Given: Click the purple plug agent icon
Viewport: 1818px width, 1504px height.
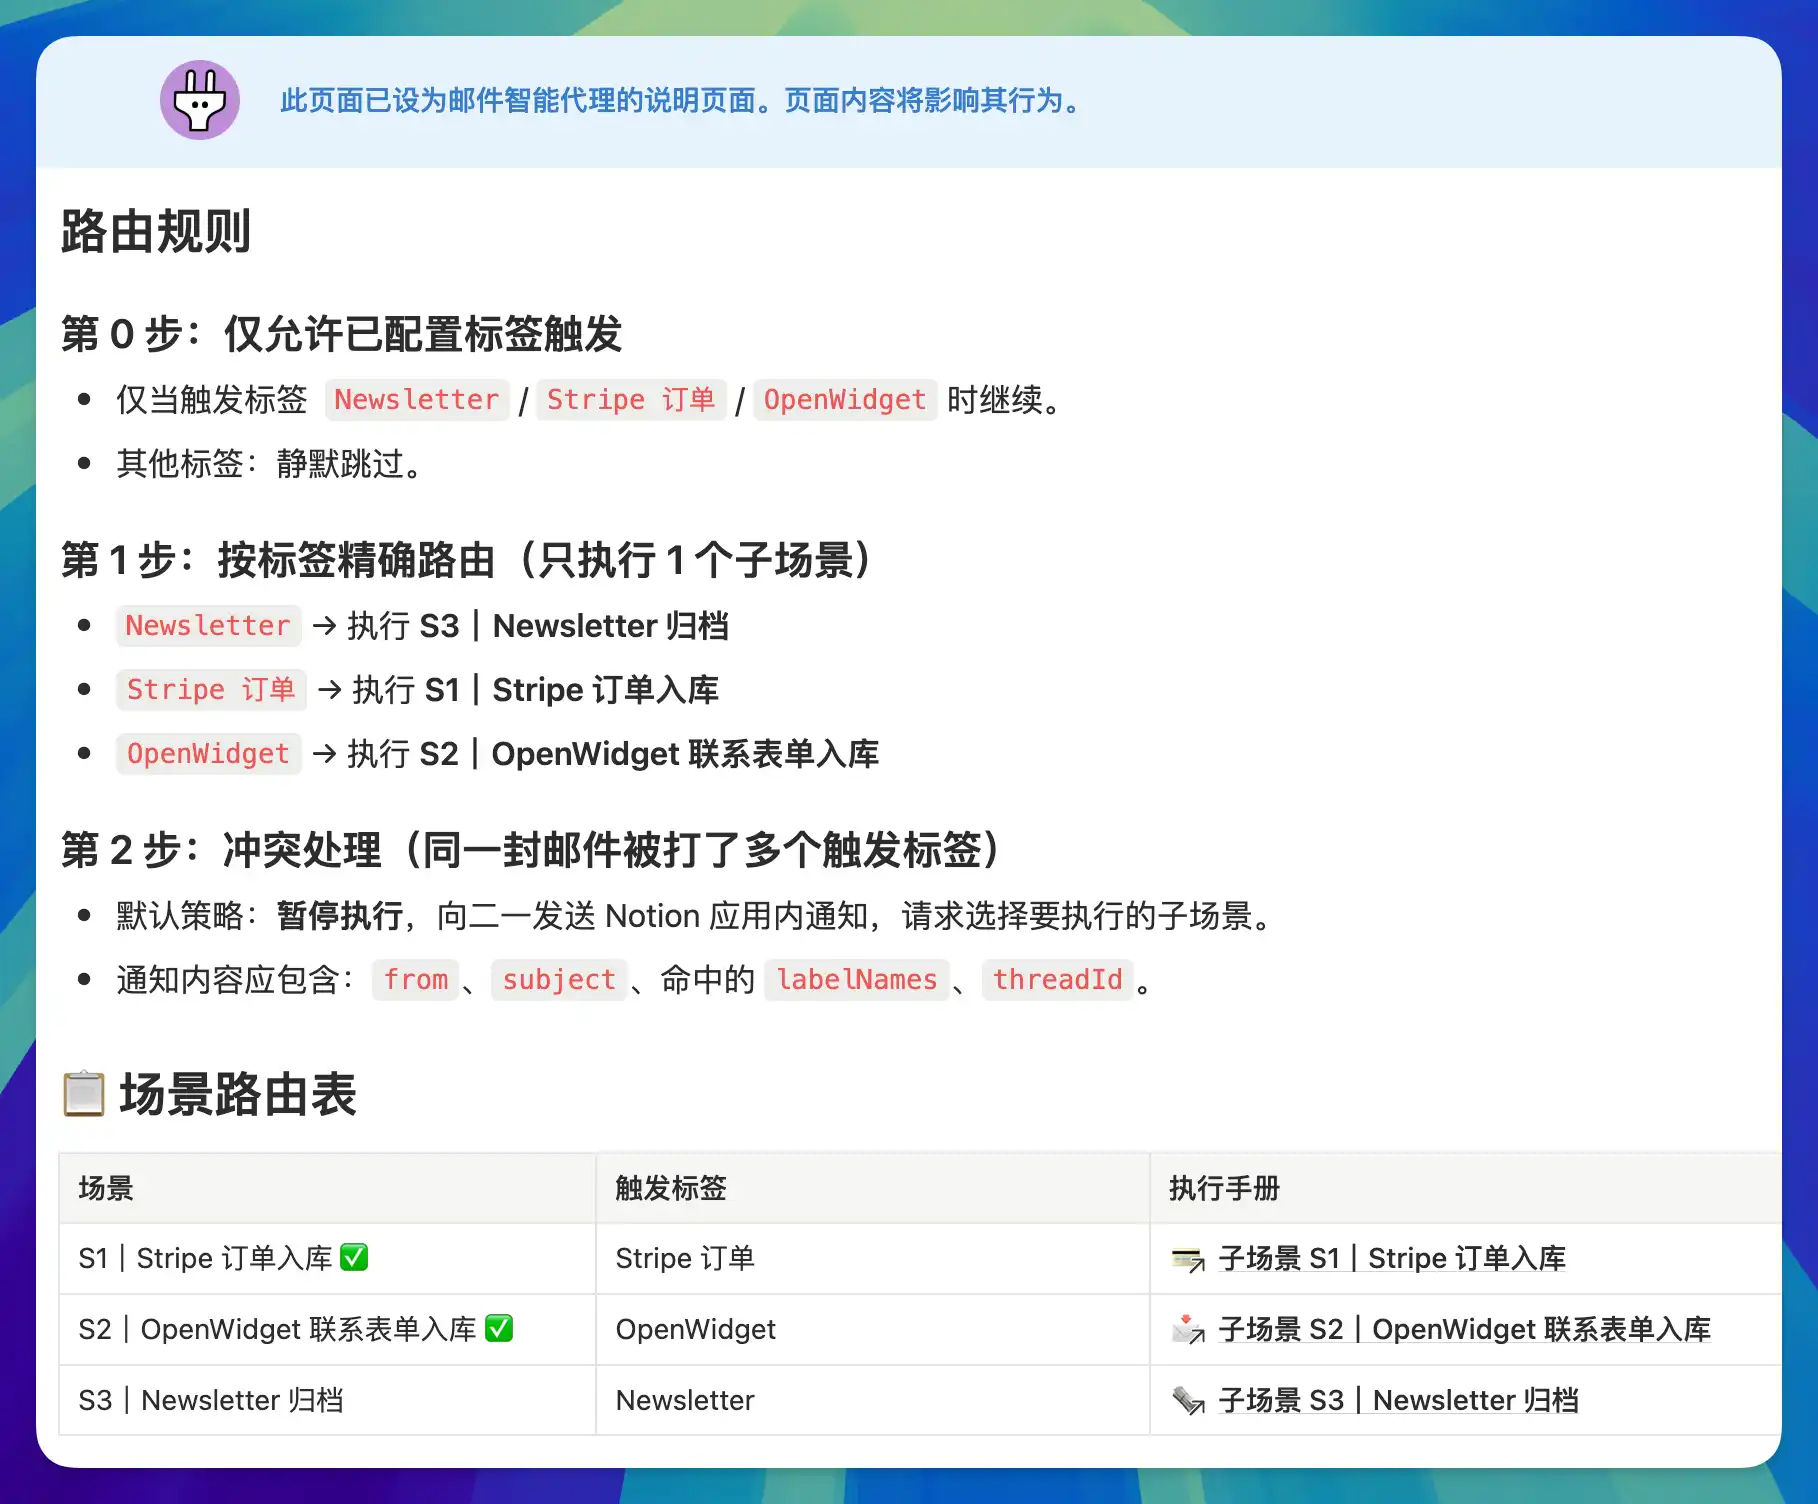Looking at the screenshot, I should click(x=200, y=100).
